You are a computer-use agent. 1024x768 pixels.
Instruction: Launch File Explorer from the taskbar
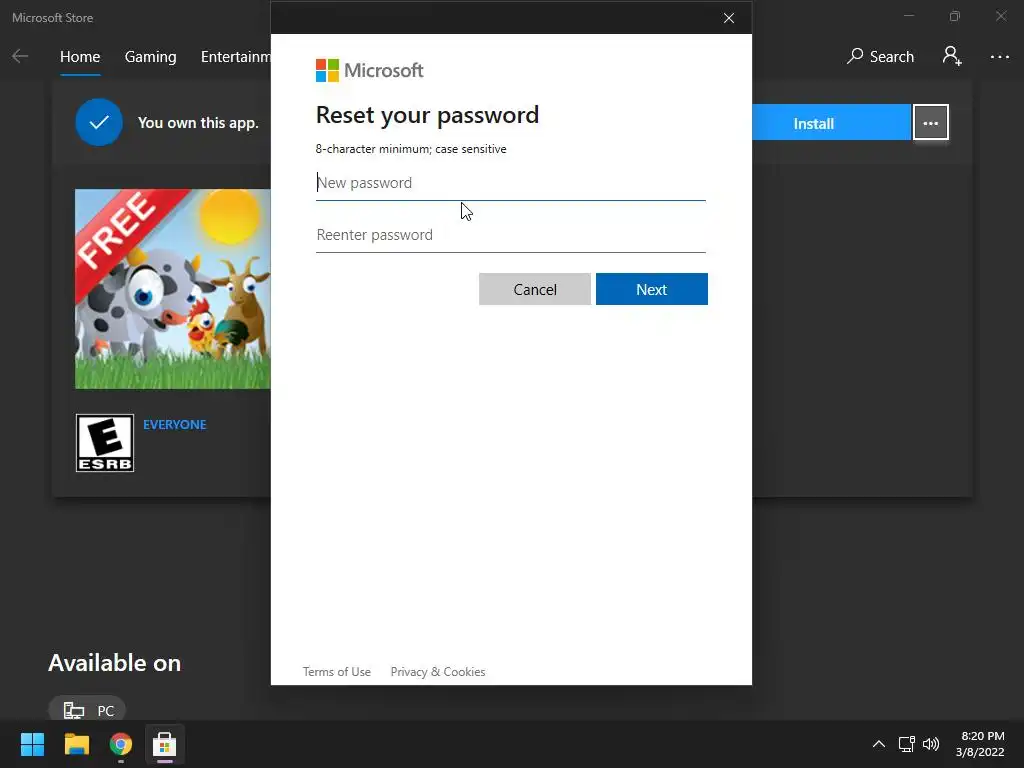[76, 744]
